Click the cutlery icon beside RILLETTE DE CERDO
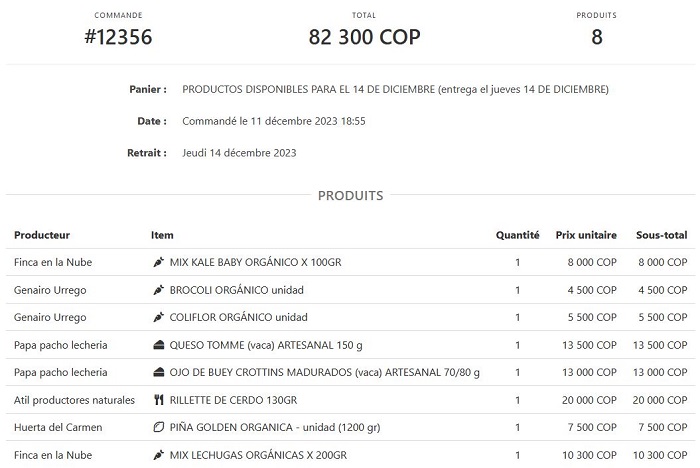700x468 pixels. [158, 400]
